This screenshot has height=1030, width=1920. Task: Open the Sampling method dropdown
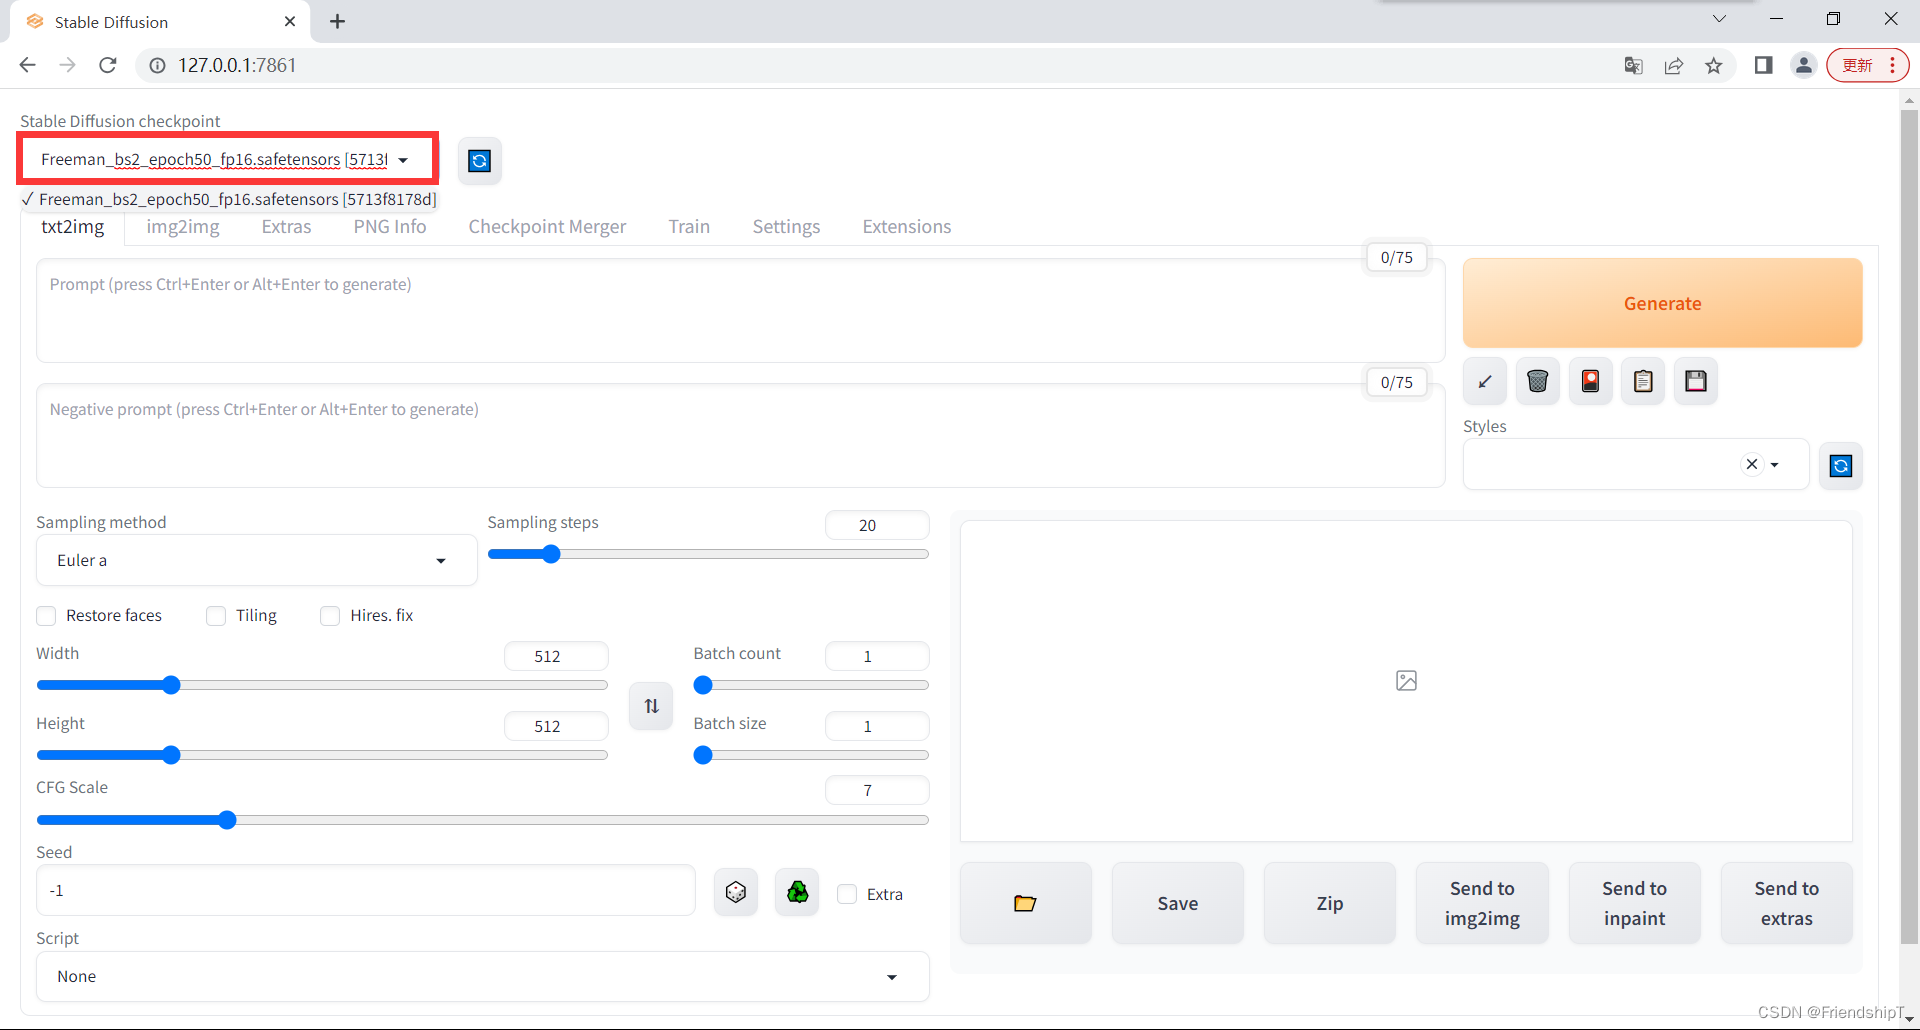(x=257, y=560)
